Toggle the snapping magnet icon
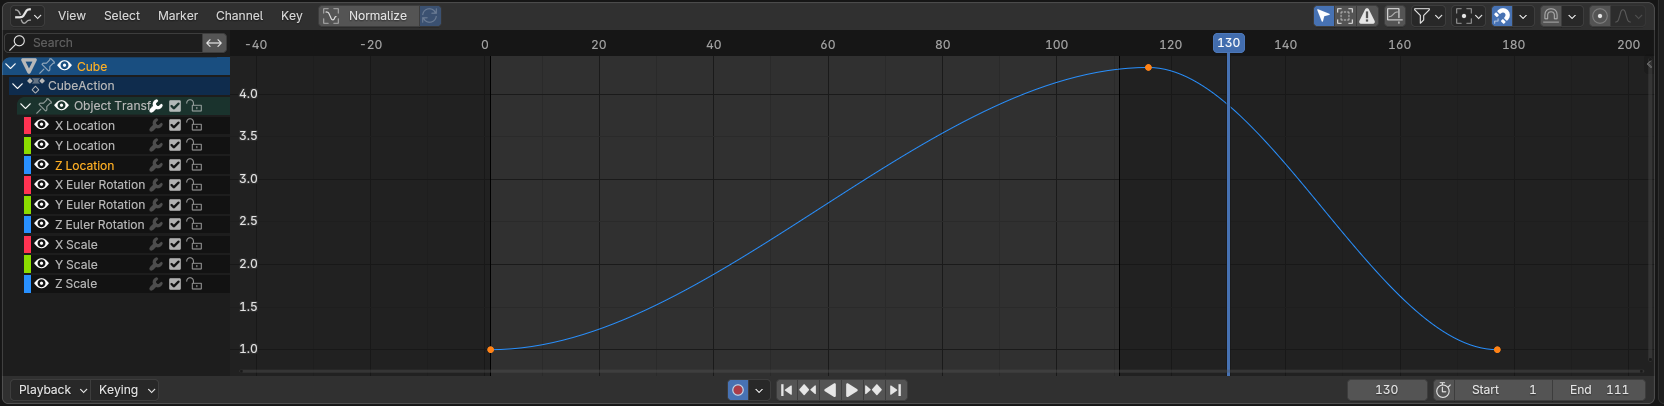Screen dimensions: 1664x406 [x=1501, y=16]
